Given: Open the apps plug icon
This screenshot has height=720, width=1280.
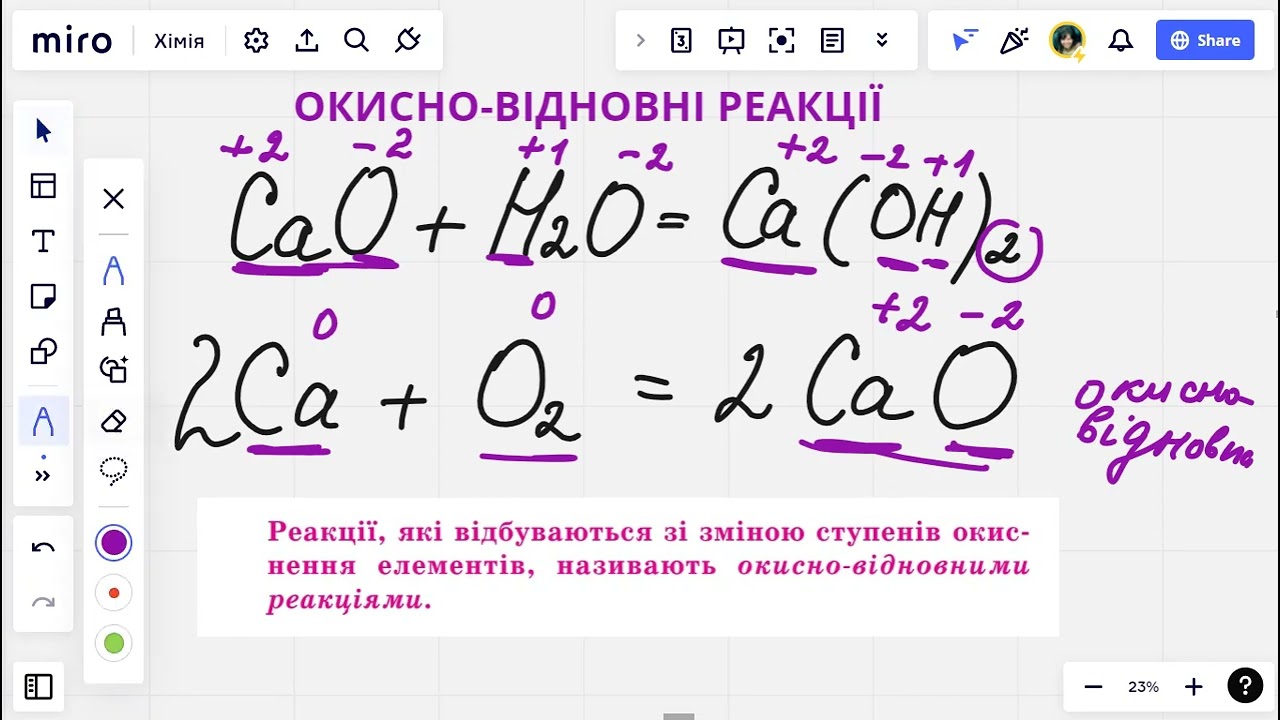Looking at the screenshot, I should (407, 40).
